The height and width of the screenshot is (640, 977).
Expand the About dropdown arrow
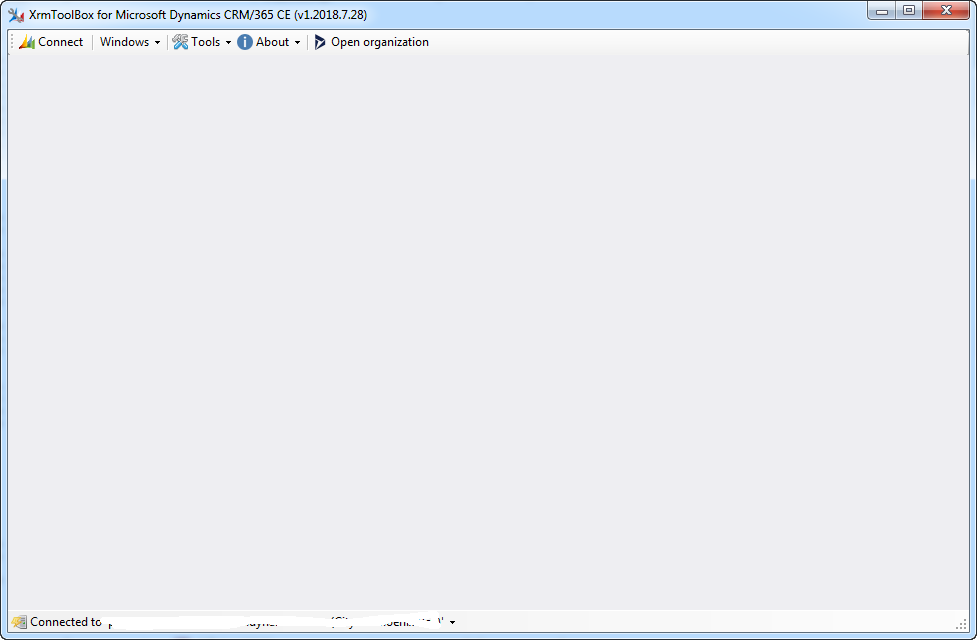click(297, 42)
